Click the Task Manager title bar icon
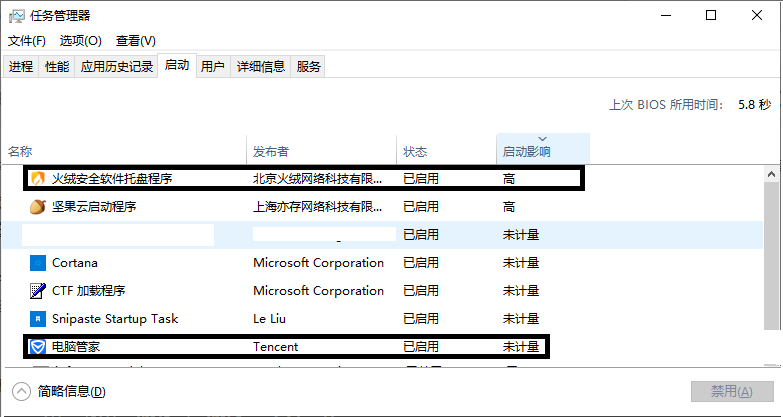 click(16, 16)
